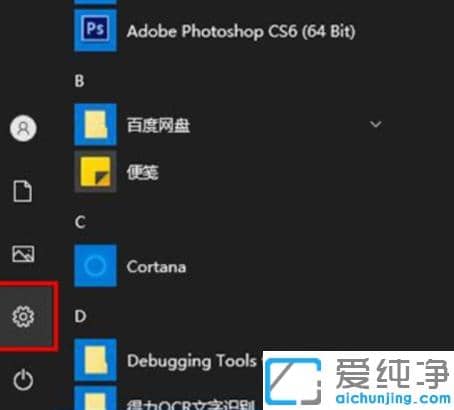
Task: Open the Debugging Tools entry label
Action: (x=192, y=361)
